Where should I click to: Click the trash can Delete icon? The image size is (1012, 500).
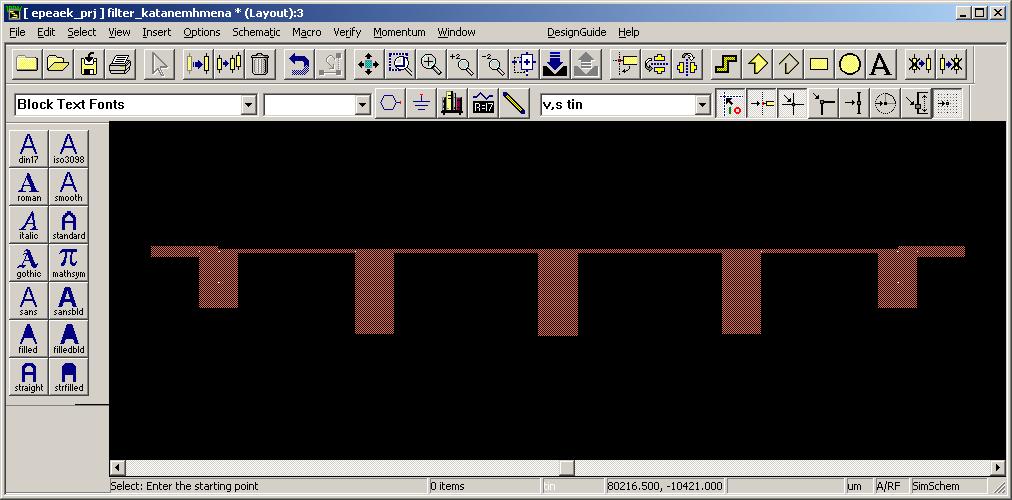[x=259, y=64]
